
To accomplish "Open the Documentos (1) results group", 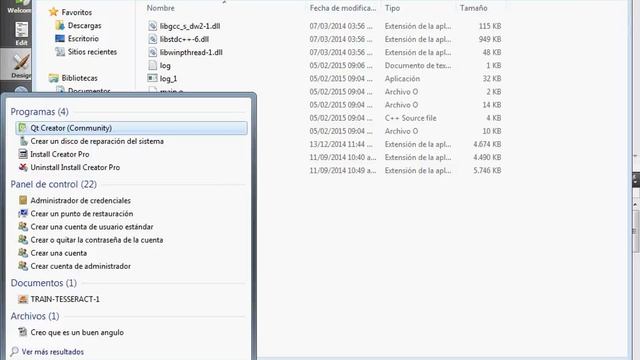I will tap(44, 283).
